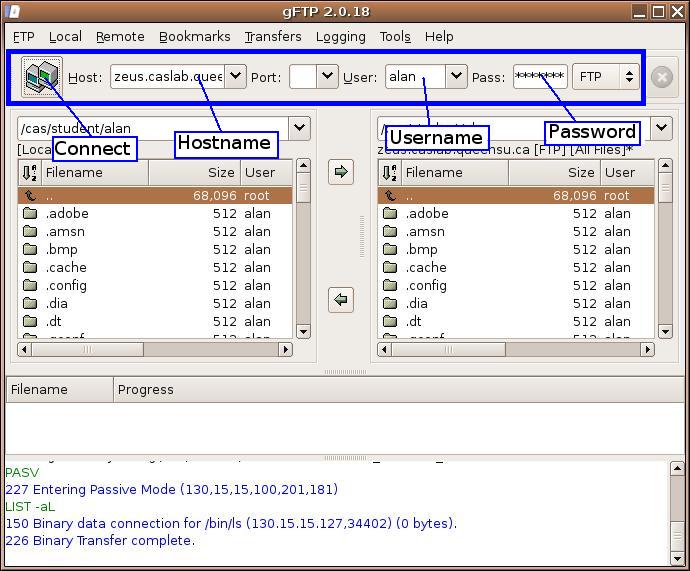Select the .cache folder in local pane

155,268
